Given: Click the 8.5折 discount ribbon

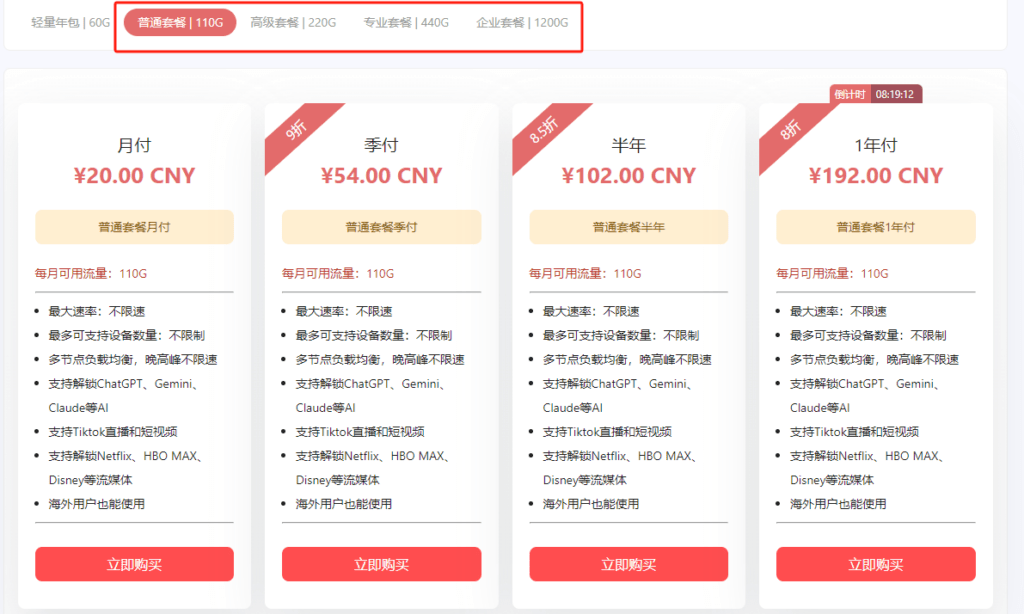Looking at the screenshot, I should coord(543,130).
